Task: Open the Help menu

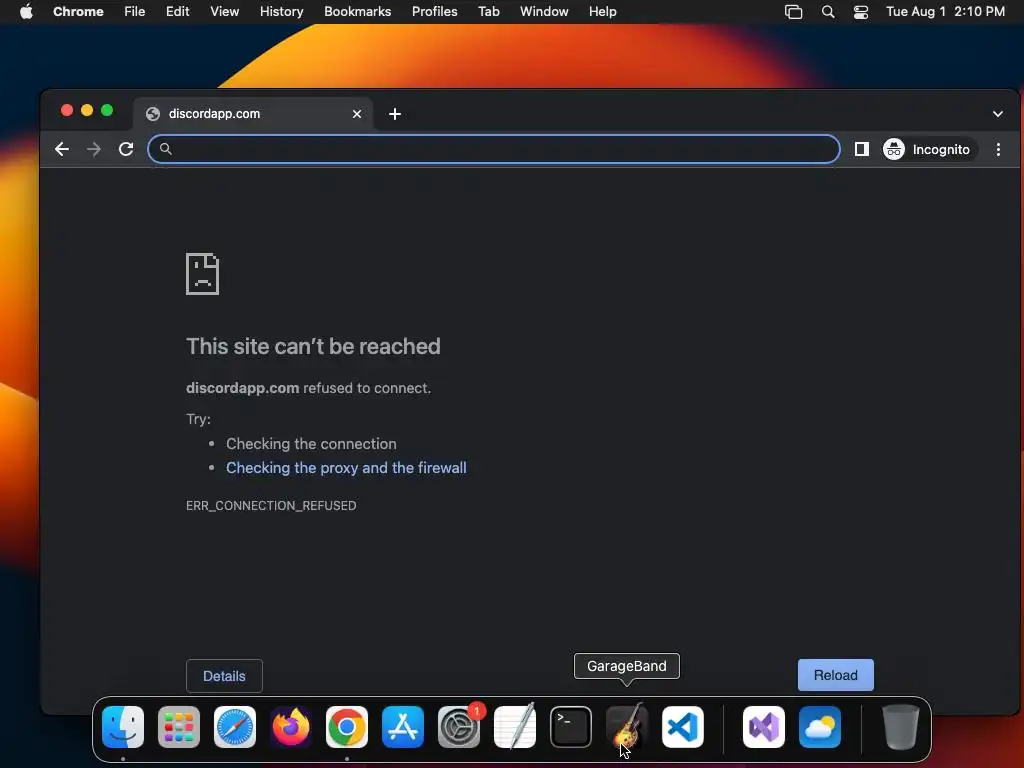Action: click(602, 11)
